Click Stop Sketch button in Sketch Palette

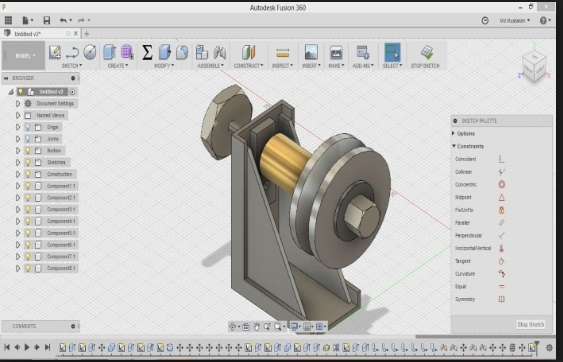[531, 325]
